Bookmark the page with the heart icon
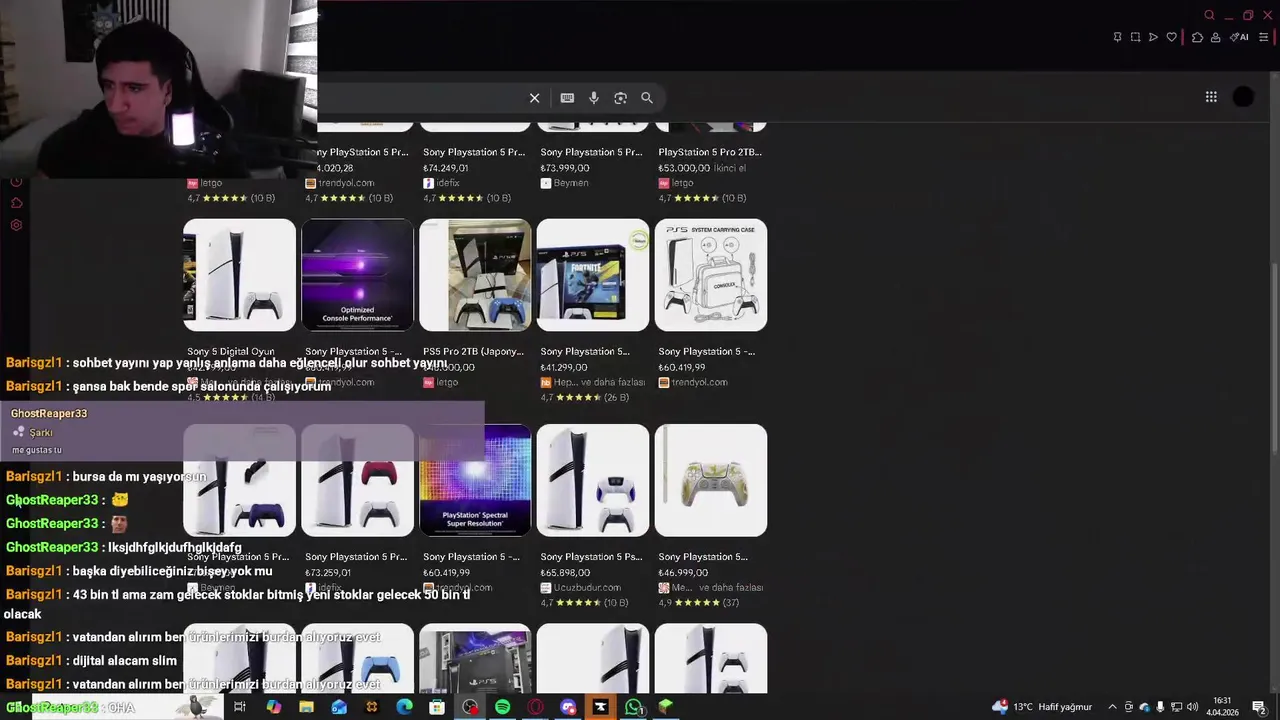 (x=1171, y=37)
